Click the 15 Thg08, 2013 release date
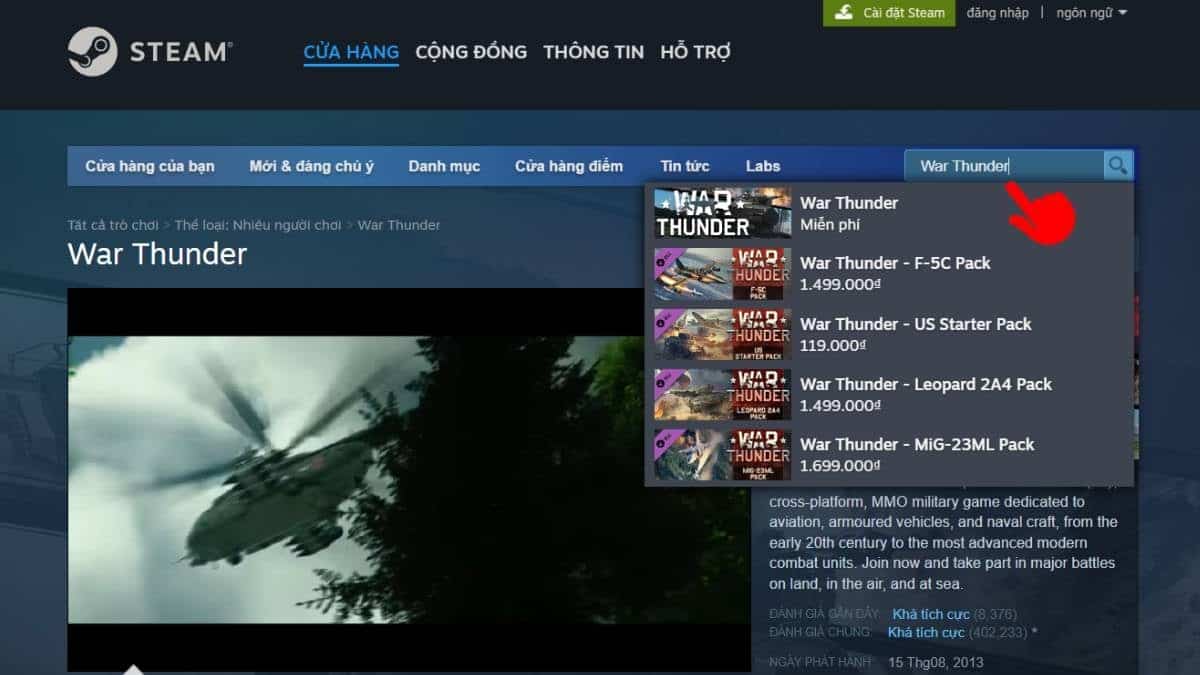1200x675 pixels. coord(938,662)
